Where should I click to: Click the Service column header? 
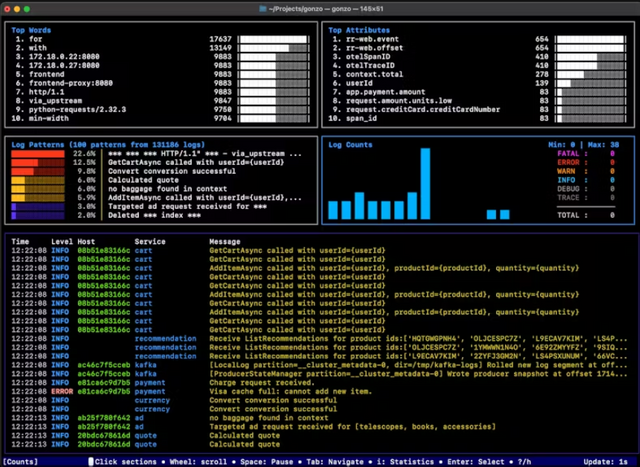point(150,242)
